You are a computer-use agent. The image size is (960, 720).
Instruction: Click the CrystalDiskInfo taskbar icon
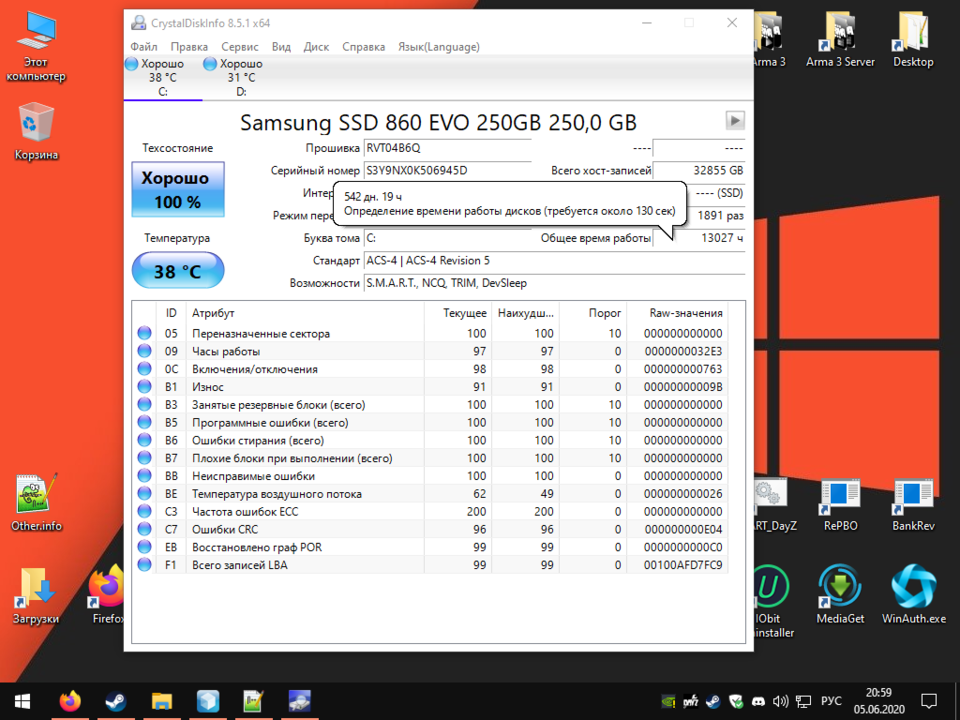[x=299, y=701]
